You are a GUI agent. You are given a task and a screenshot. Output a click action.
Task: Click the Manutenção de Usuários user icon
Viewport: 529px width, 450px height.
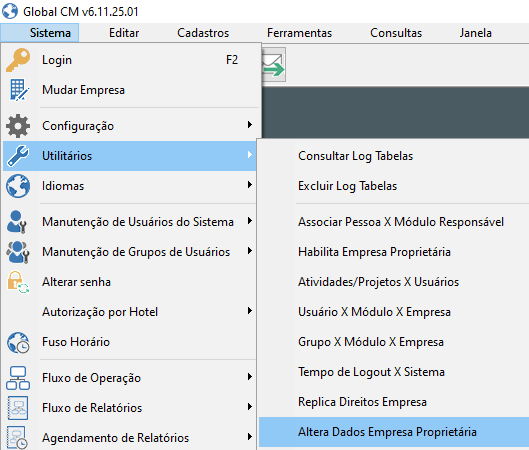pos(17,222)
